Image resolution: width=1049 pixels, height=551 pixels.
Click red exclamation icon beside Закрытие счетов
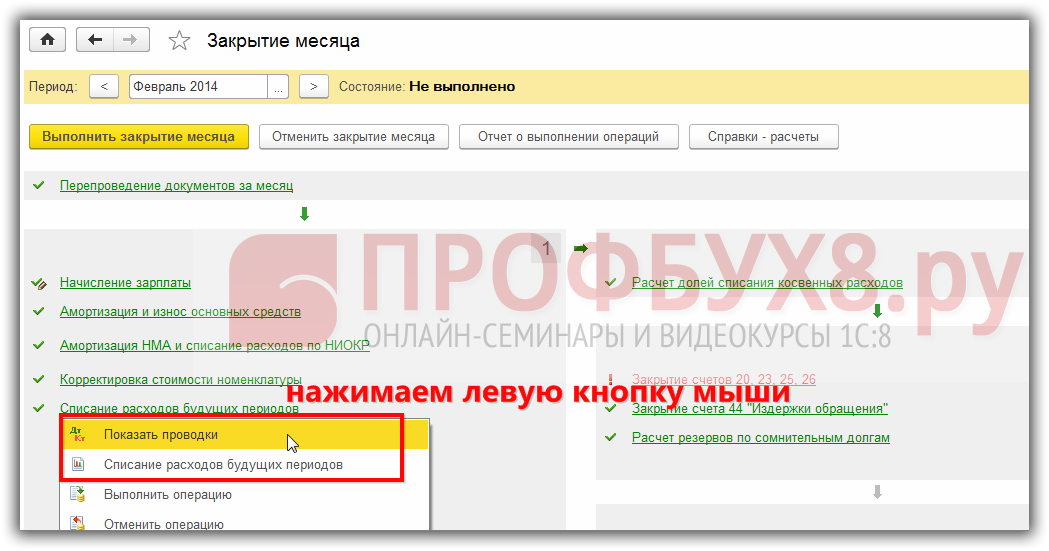610,380
